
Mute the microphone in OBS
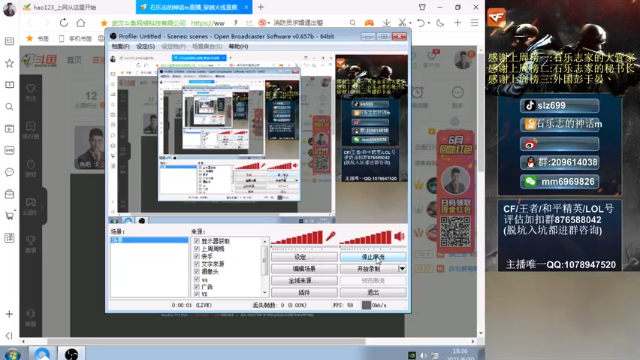click(331, 236)
